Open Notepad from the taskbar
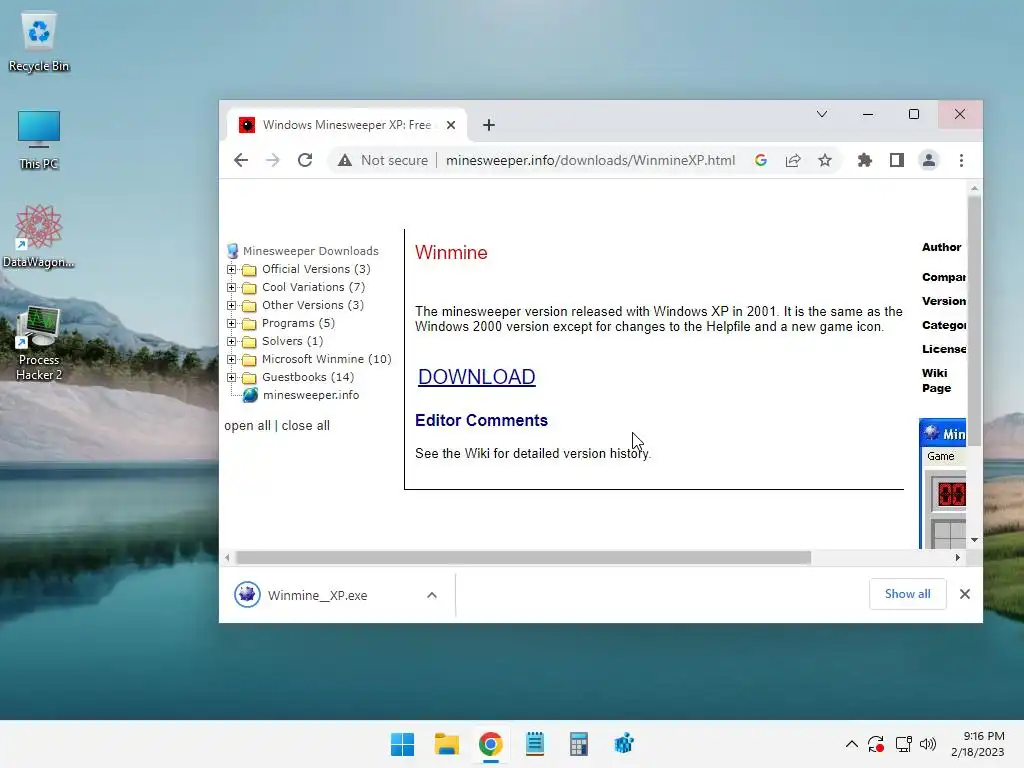The width and height of the screenshot is (1024, 768). point(535,744)
